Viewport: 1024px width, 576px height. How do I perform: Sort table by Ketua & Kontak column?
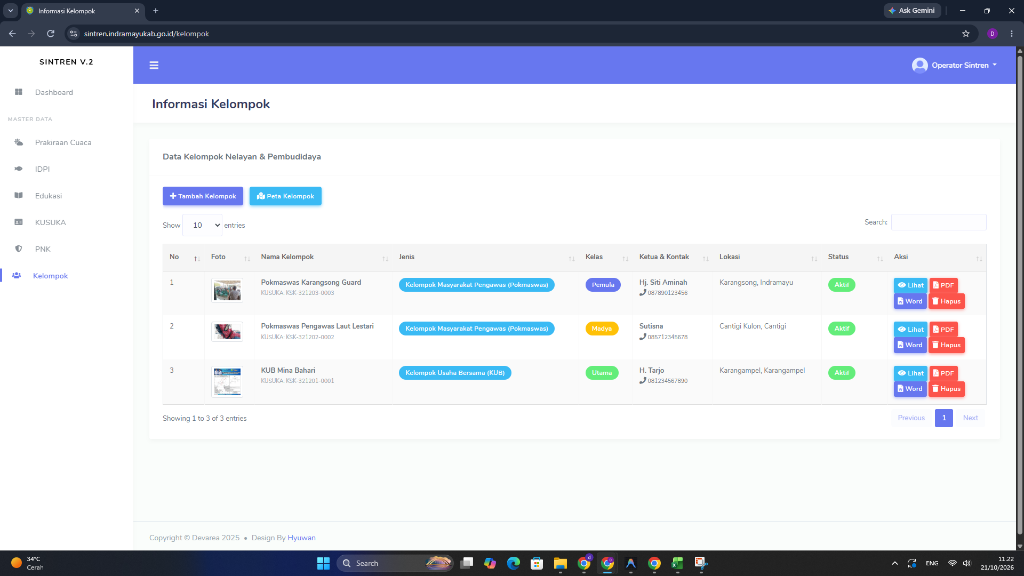[672, 257]
